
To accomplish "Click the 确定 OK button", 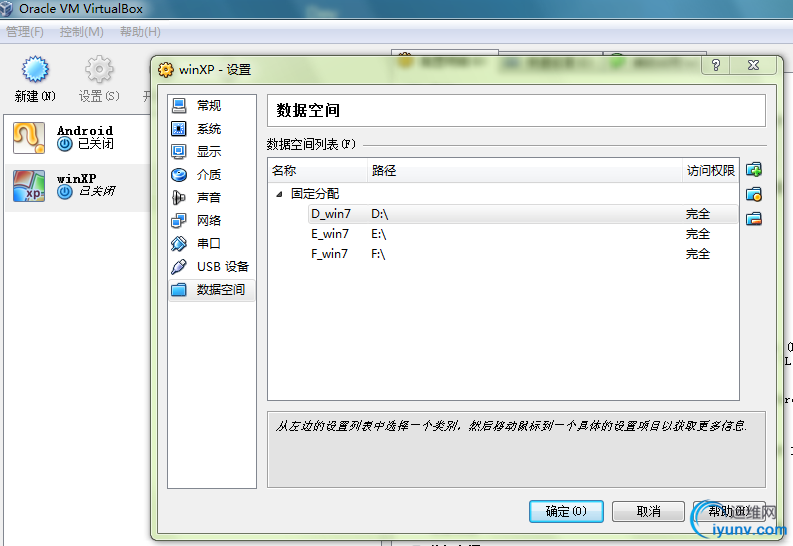I will click(x=566, y=511).
